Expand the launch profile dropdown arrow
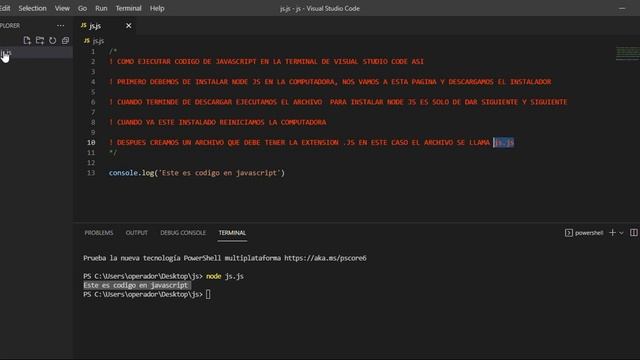The width and height of the screenshot is (640, 360). 621,233
